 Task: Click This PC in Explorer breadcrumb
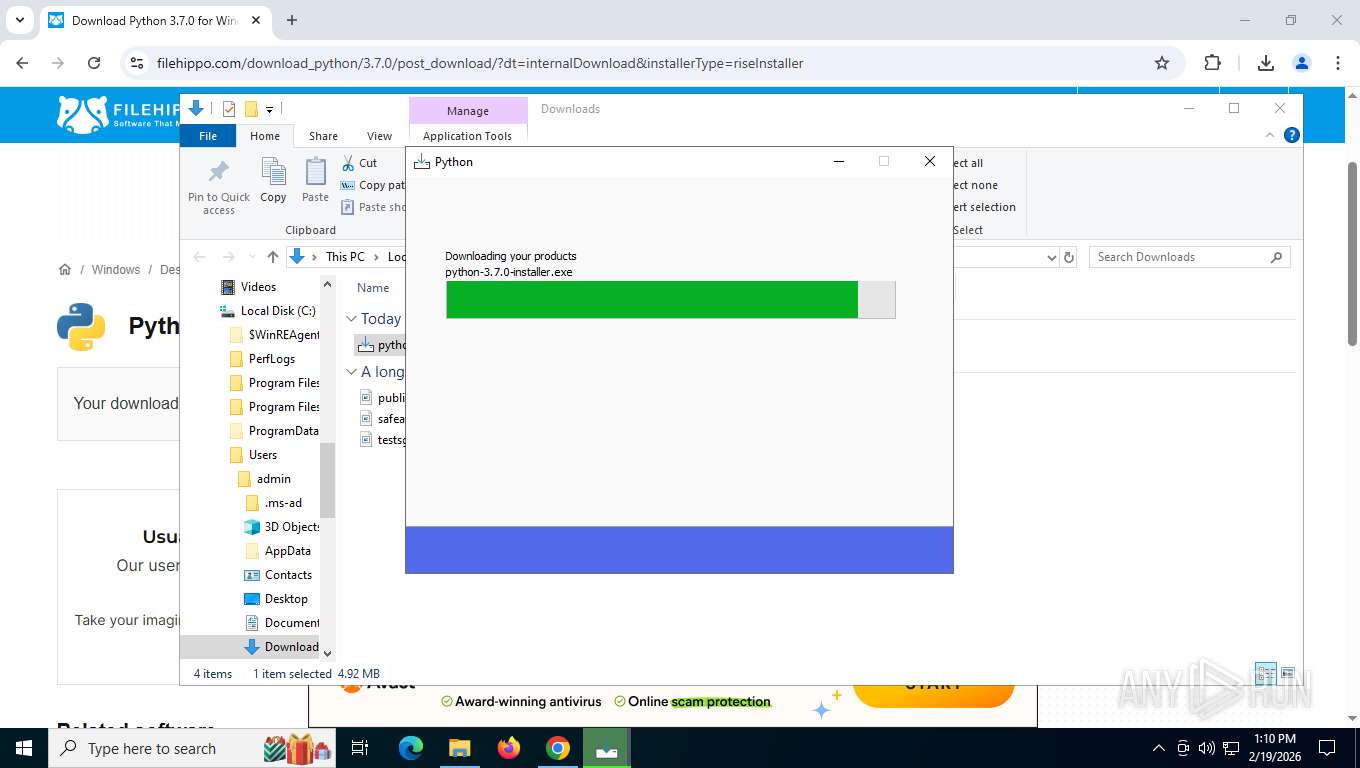[345, 257]
